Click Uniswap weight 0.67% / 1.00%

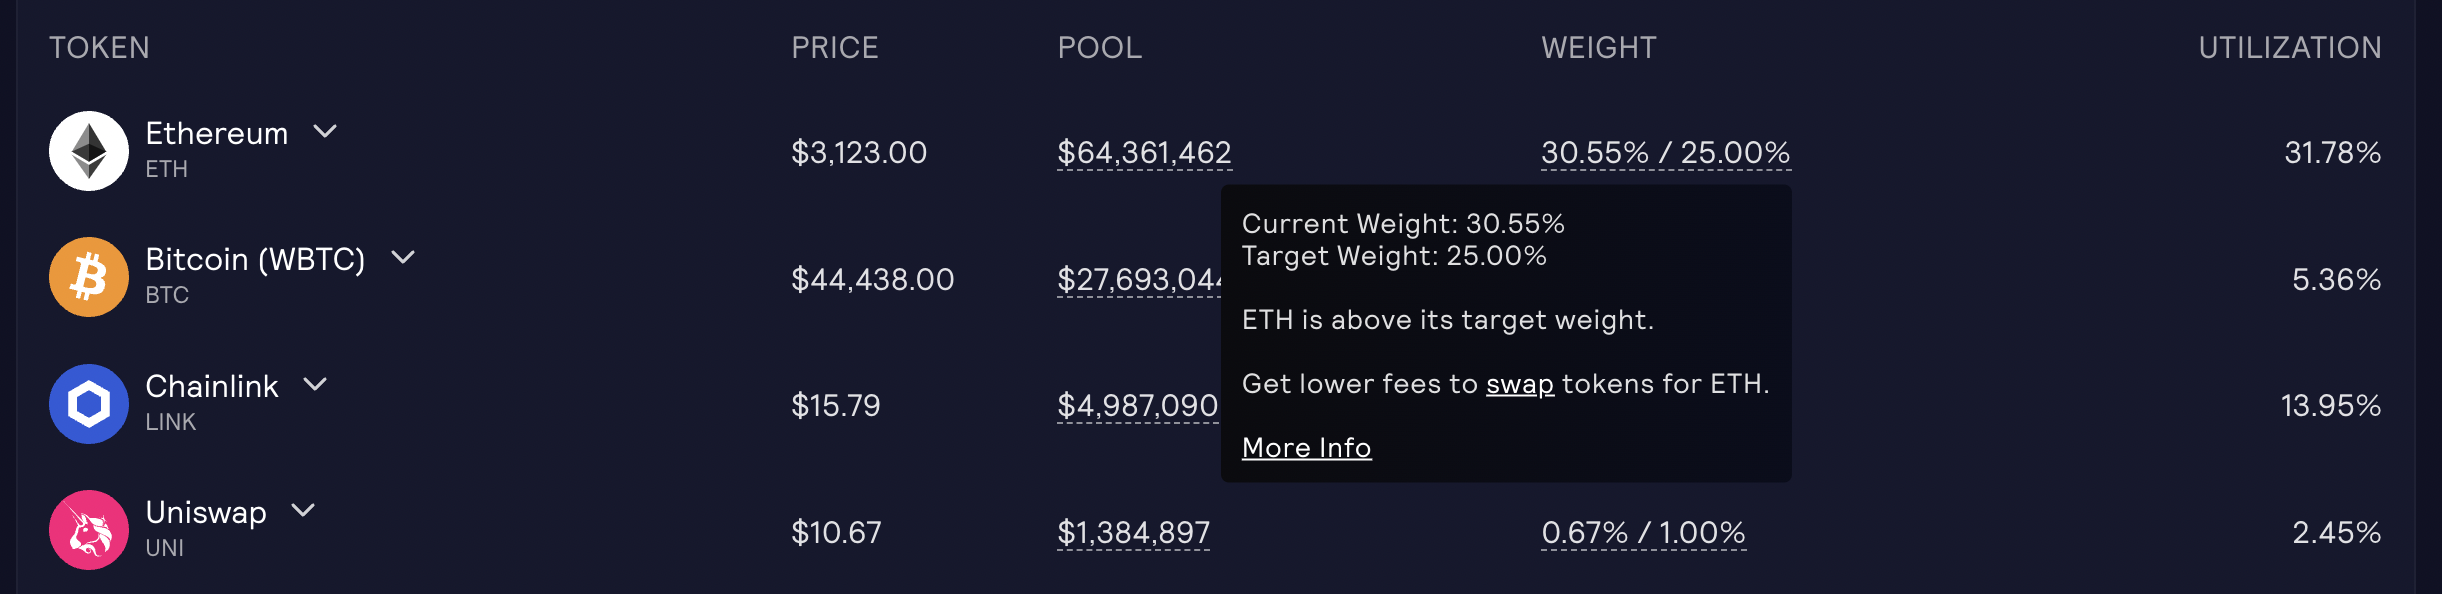[x=1643, y=532]
